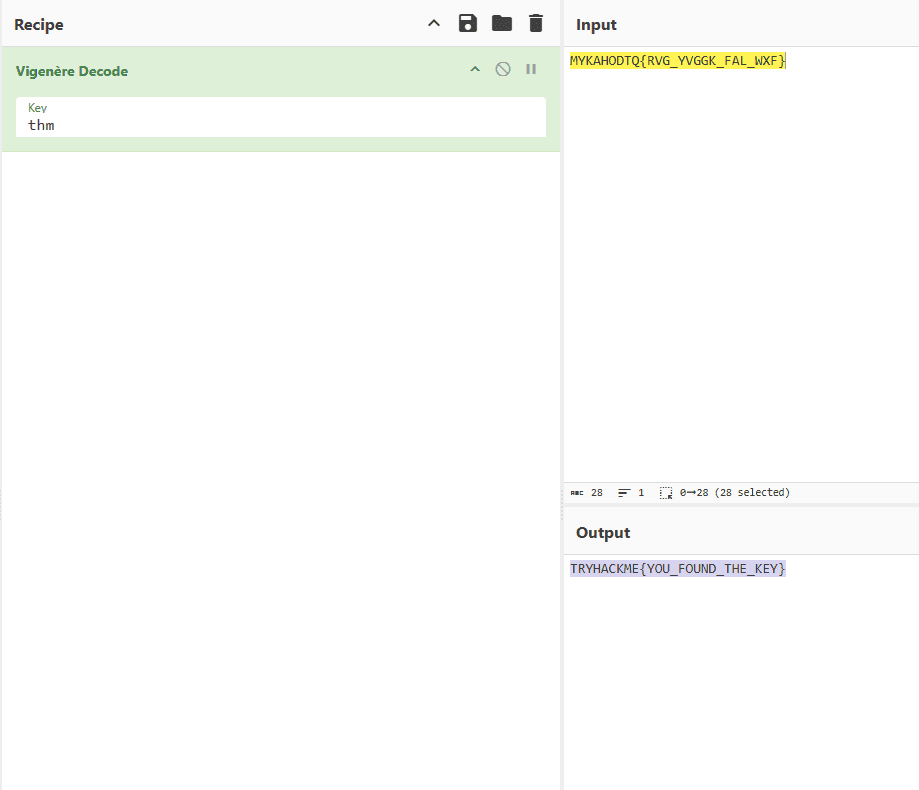The width and height of the screenshot is (919, 790).
Task: Click the highlighted input ciphertext
Action: click(677, 61)
